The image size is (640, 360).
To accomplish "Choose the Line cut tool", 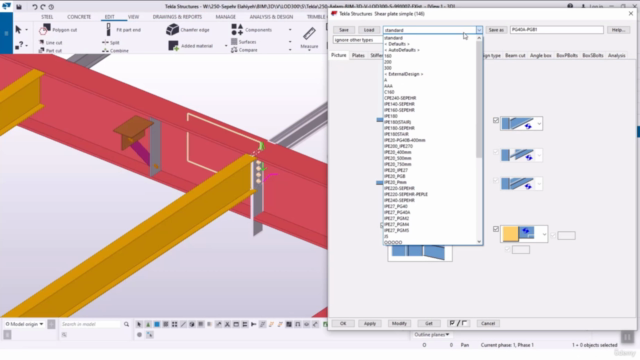I will pyautogui.click(x=51, y=42).
